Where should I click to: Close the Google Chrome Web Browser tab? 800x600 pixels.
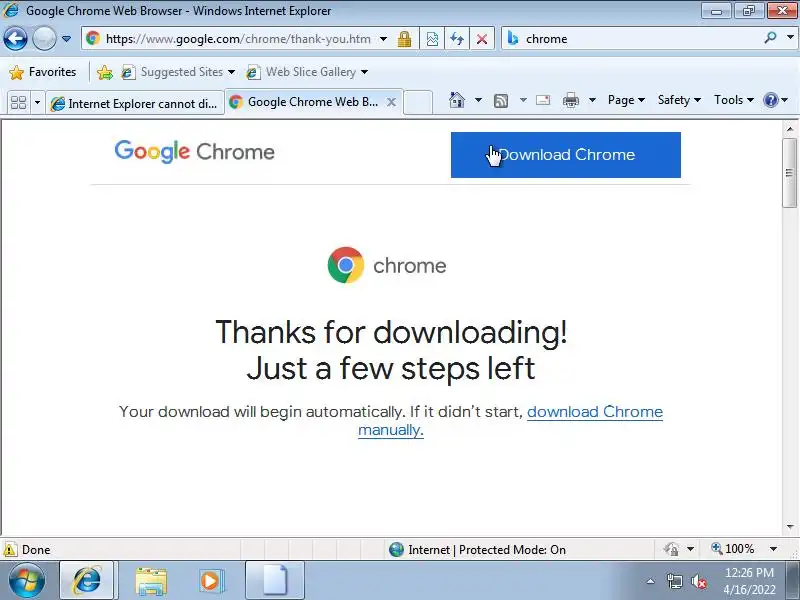[391, 102]
